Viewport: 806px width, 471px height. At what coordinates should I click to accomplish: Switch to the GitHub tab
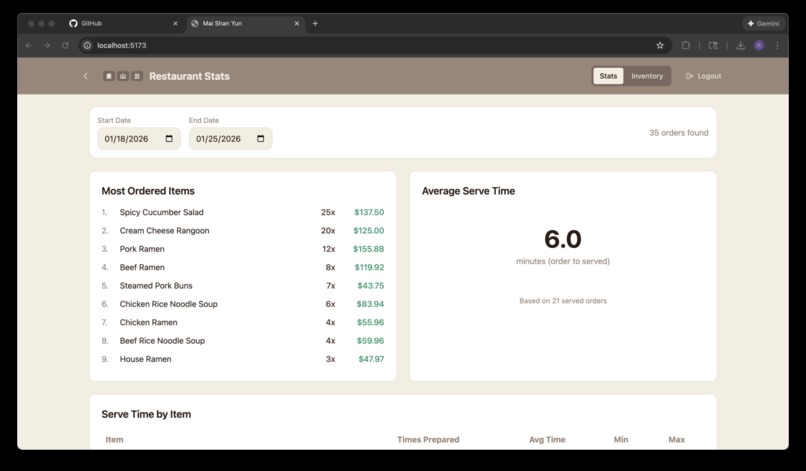point(121,23)
